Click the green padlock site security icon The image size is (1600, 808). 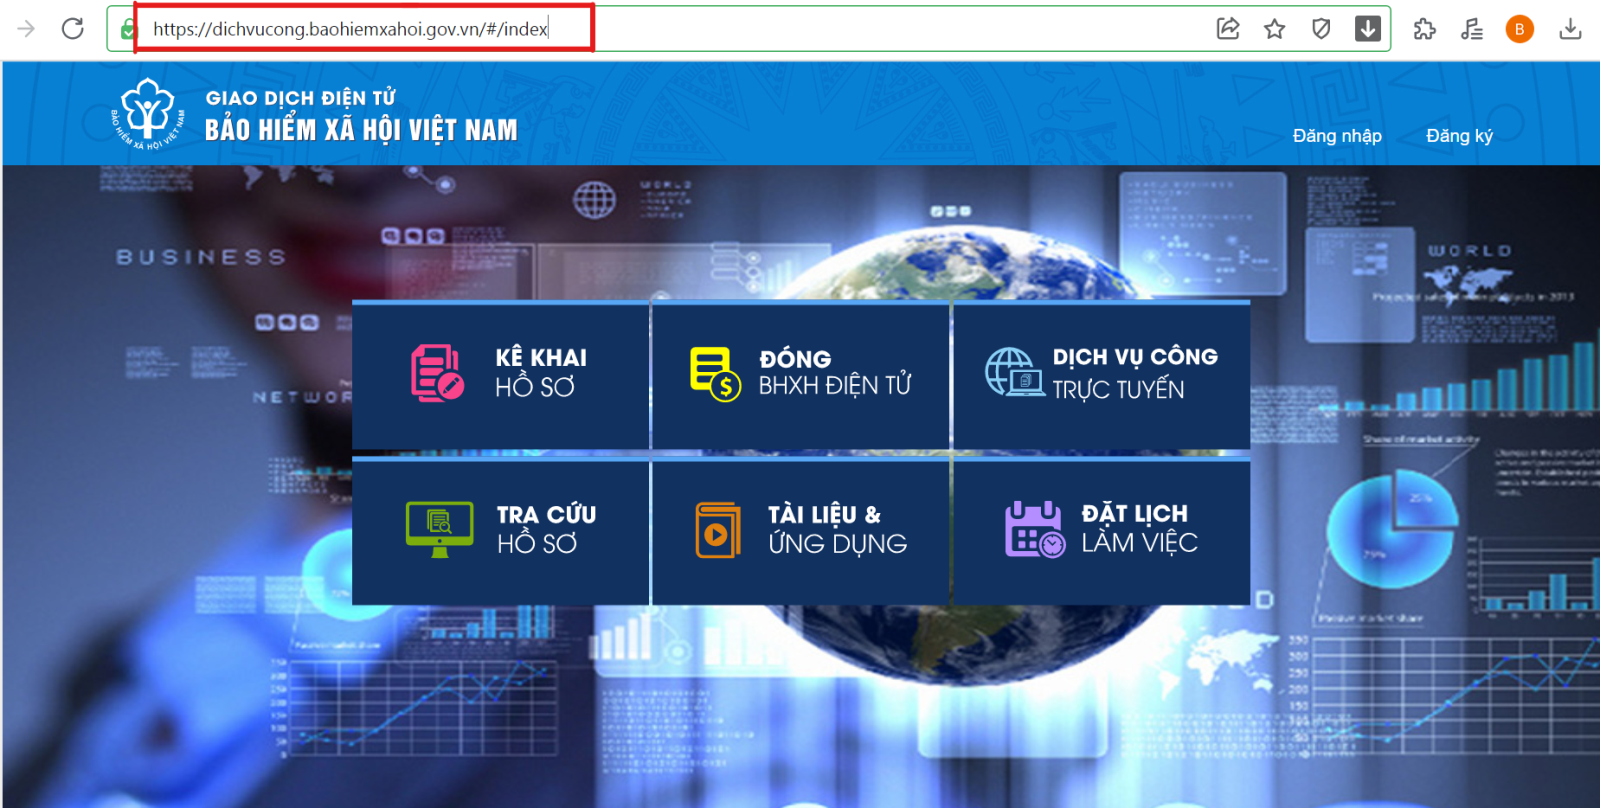coord(127,30)
